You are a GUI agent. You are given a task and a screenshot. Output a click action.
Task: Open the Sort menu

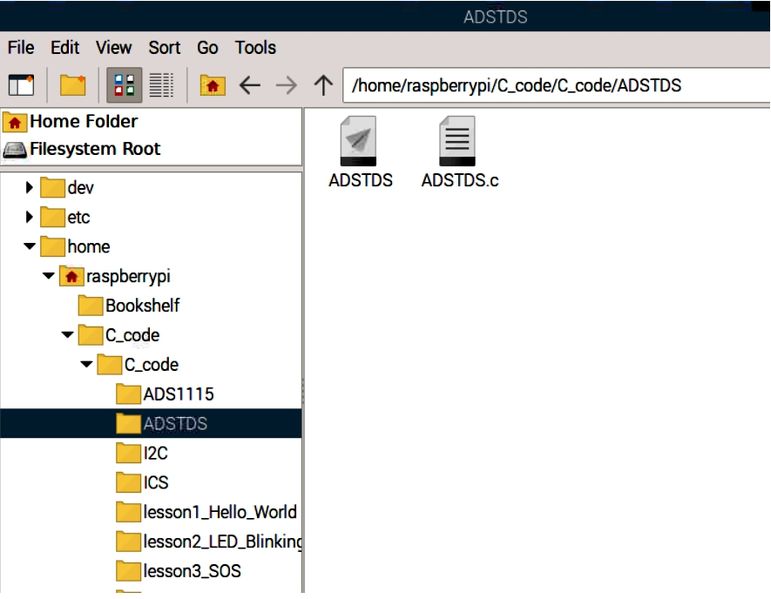(164, 47)
